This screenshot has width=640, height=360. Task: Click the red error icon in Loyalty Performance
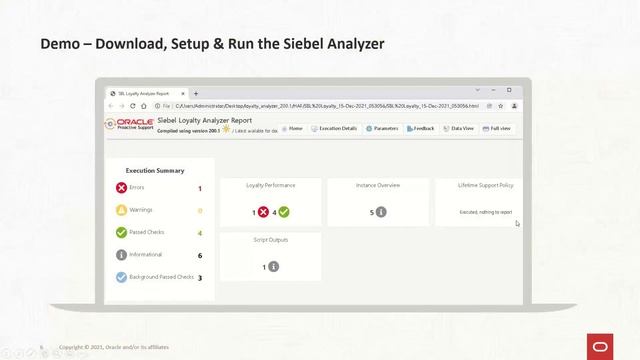(x=263, y=212)
